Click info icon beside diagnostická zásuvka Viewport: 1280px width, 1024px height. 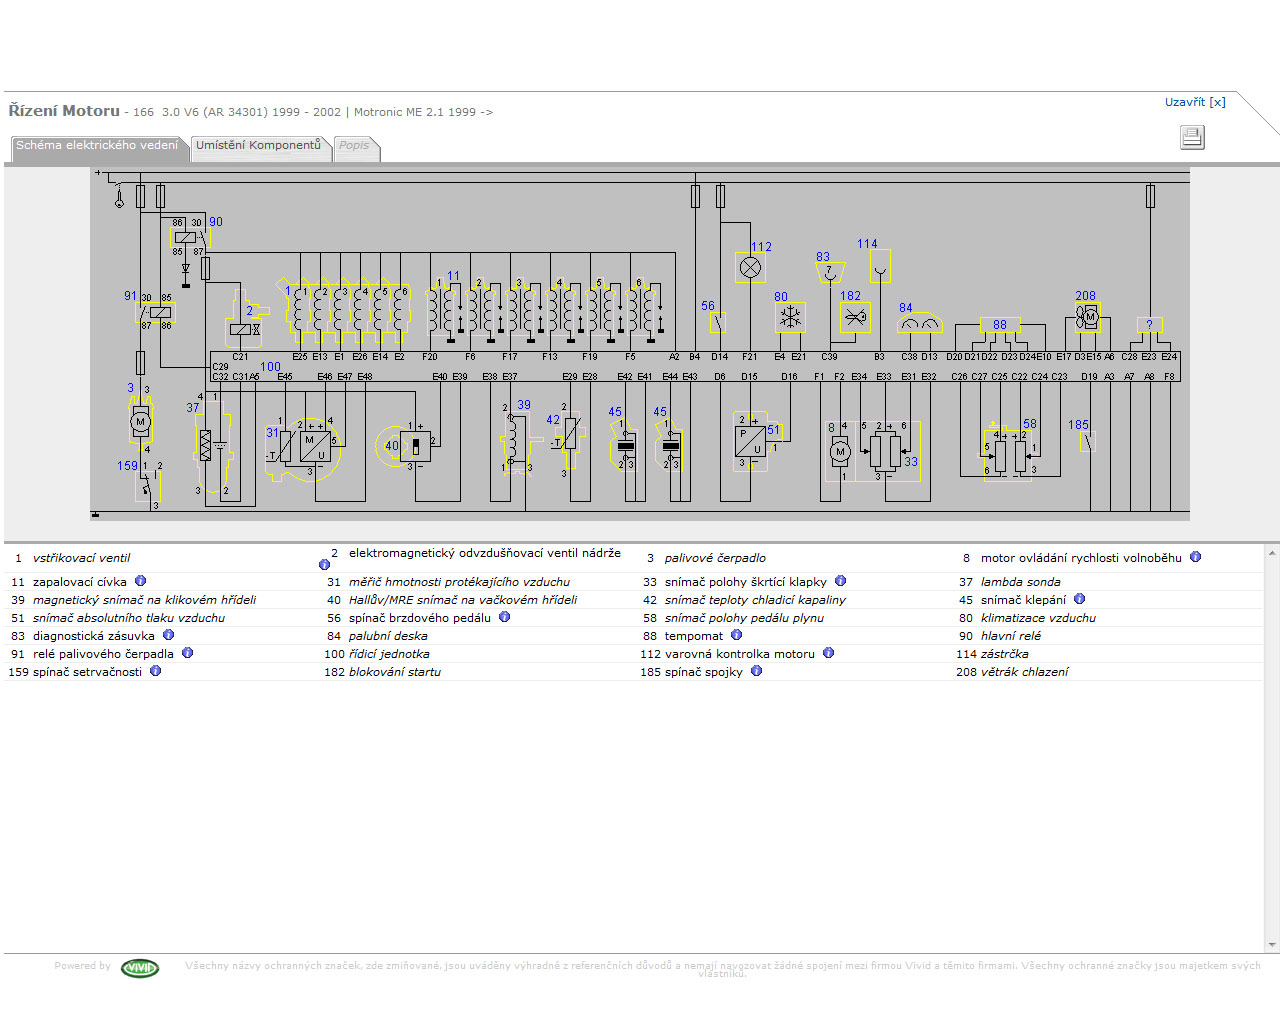(x=168, y=635)
